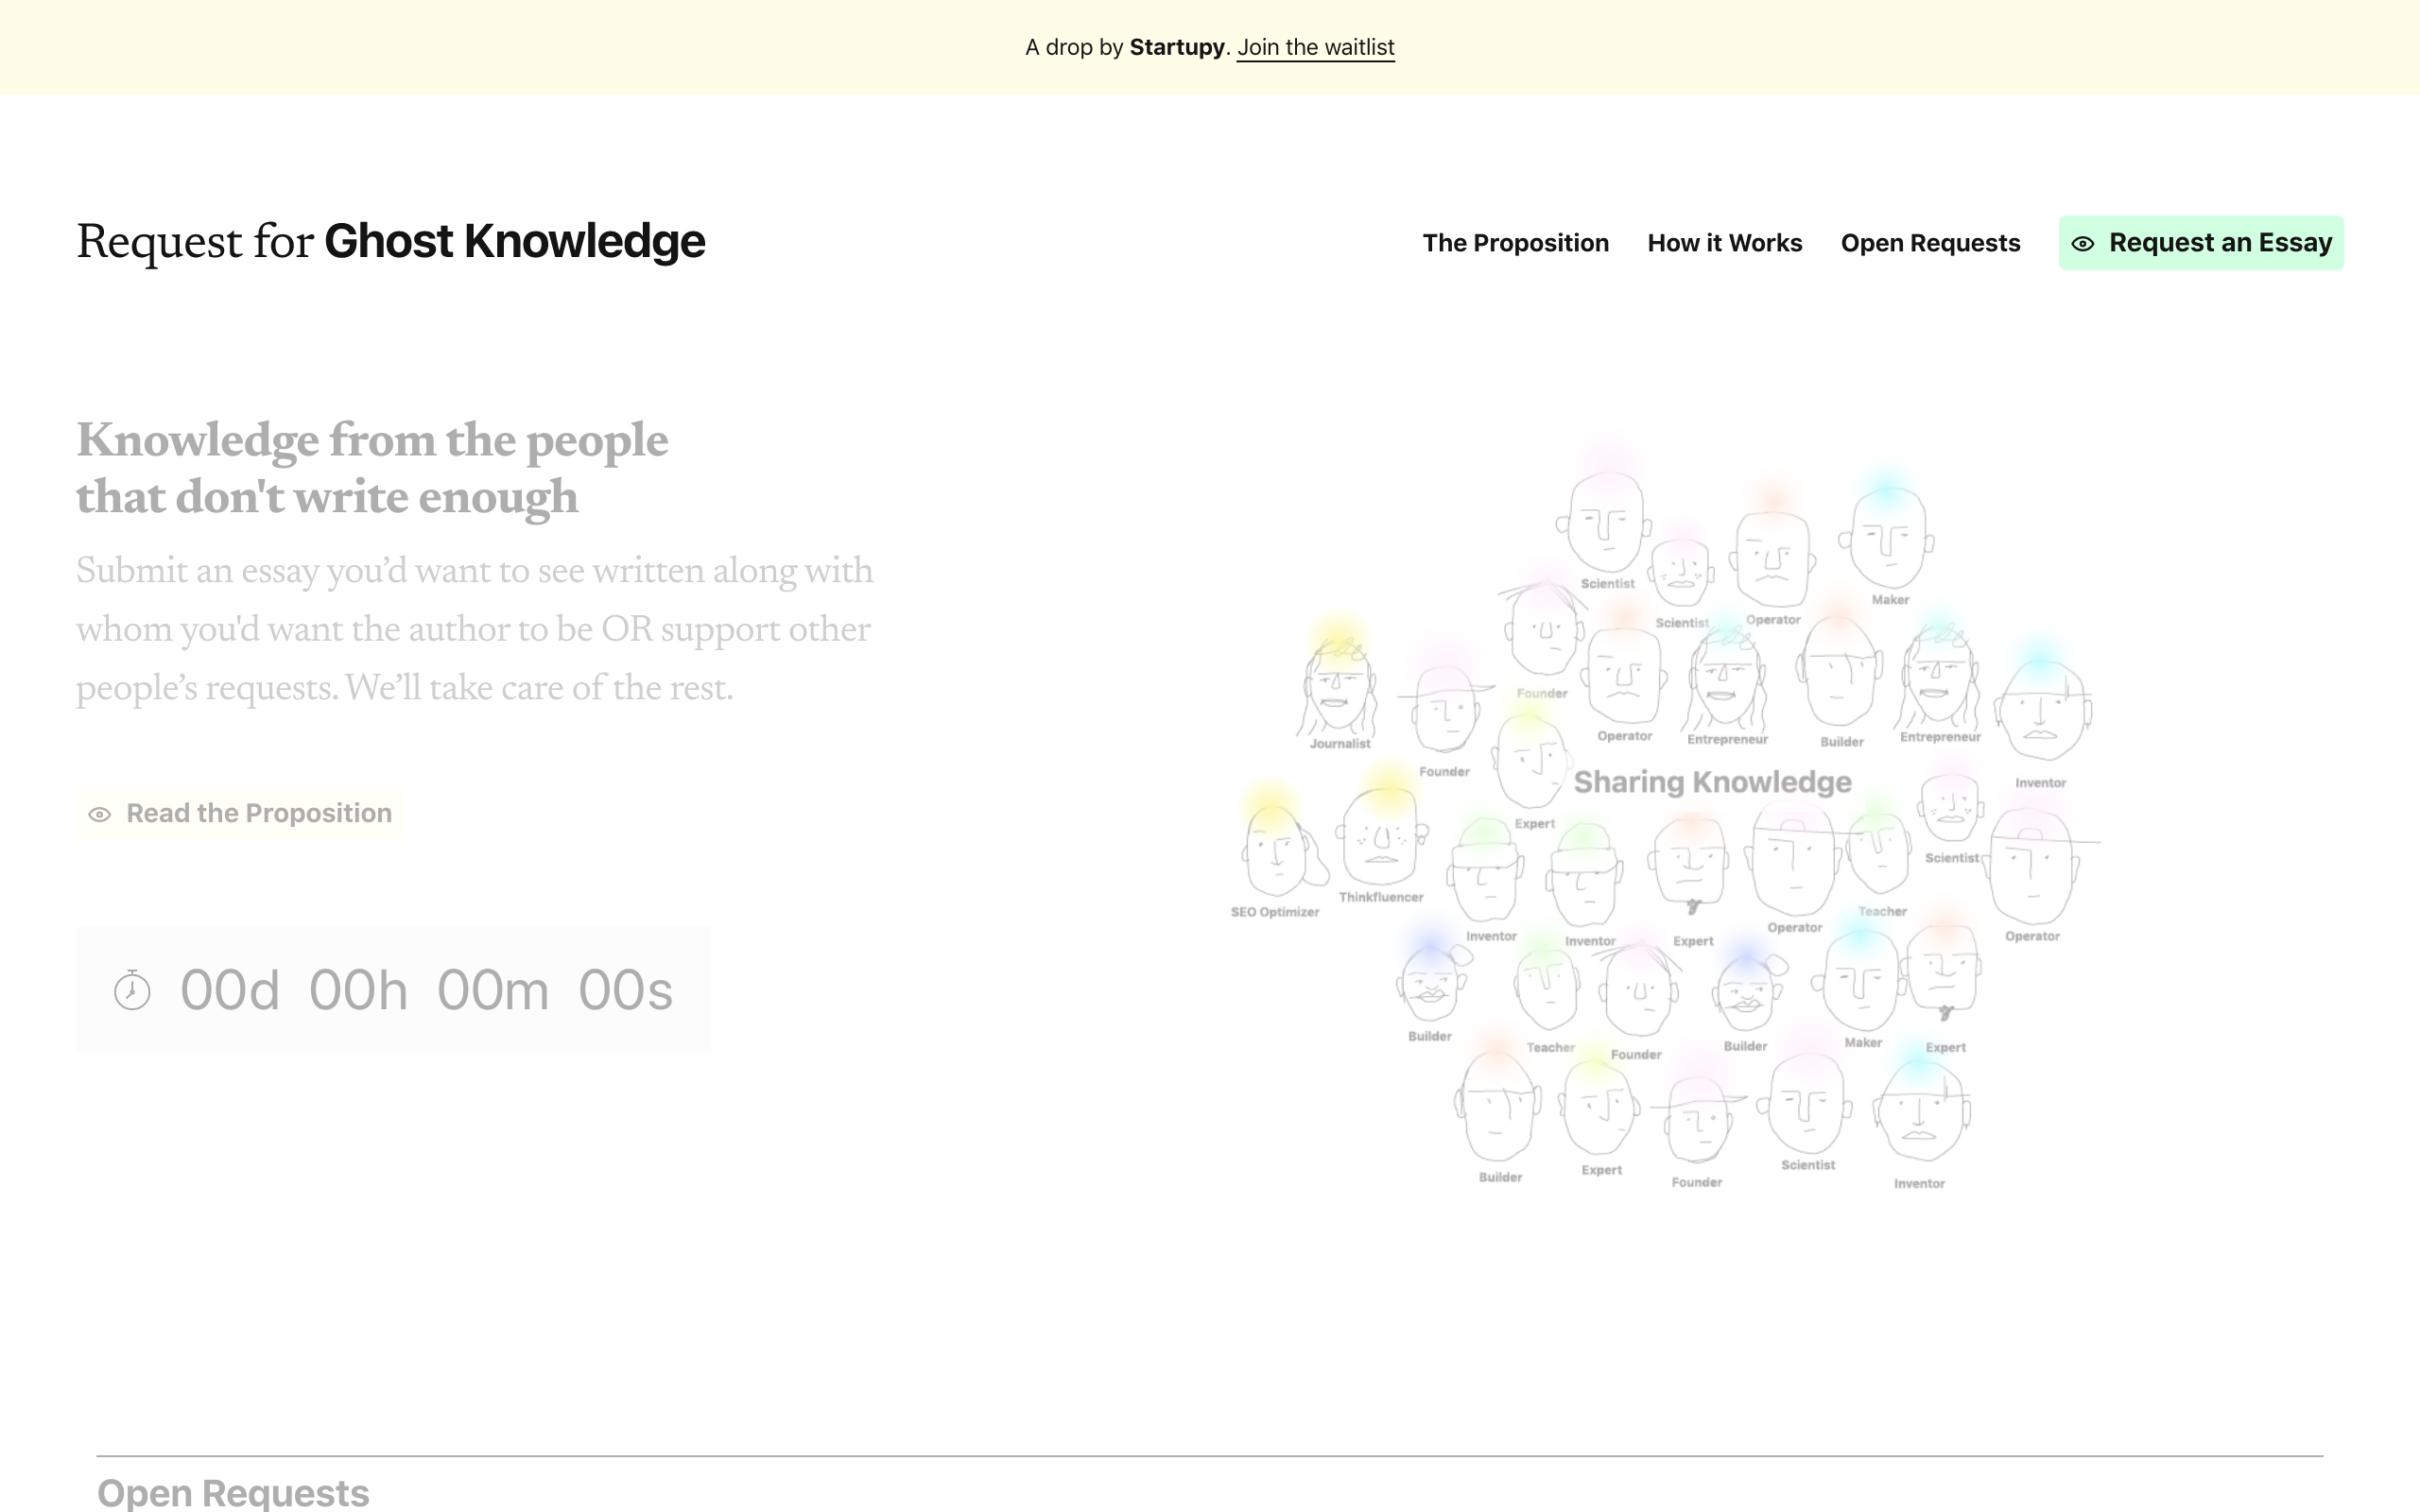
Task: Click the Thinkfluencer face illustration
Action: coord(1381,838)
